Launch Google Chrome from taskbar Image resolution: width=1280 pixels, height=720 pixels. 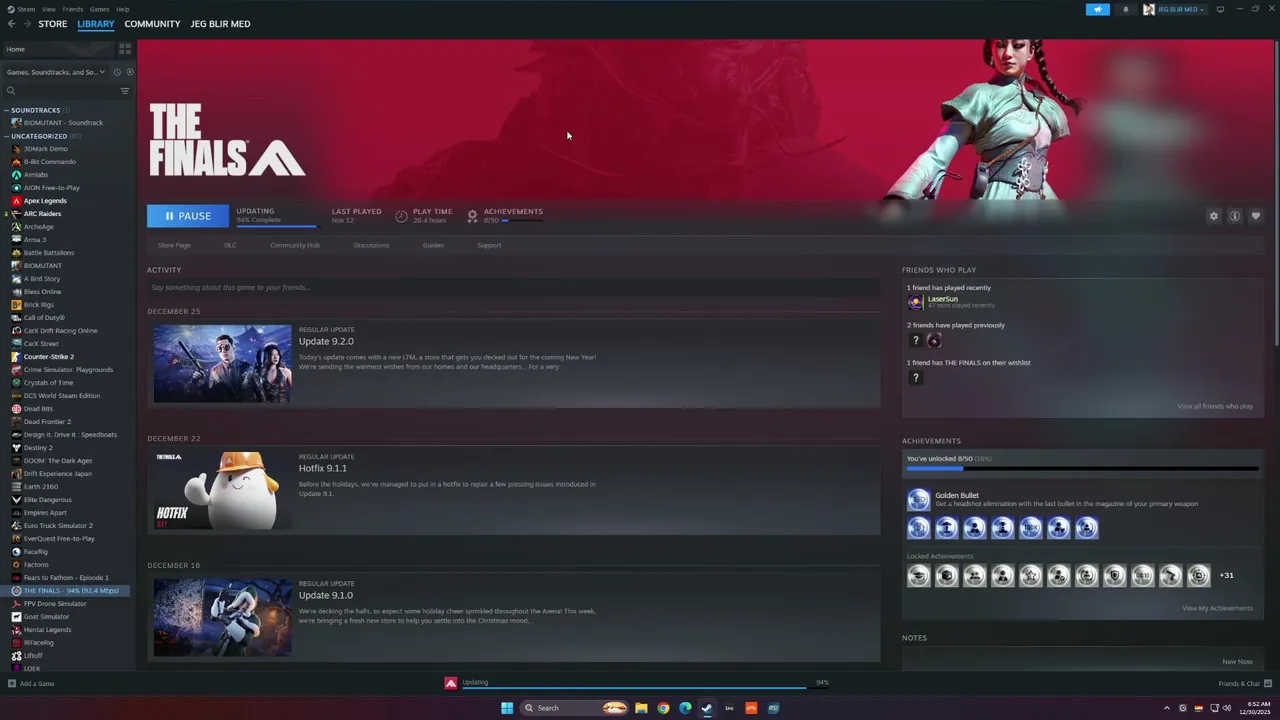click(663, 708)
